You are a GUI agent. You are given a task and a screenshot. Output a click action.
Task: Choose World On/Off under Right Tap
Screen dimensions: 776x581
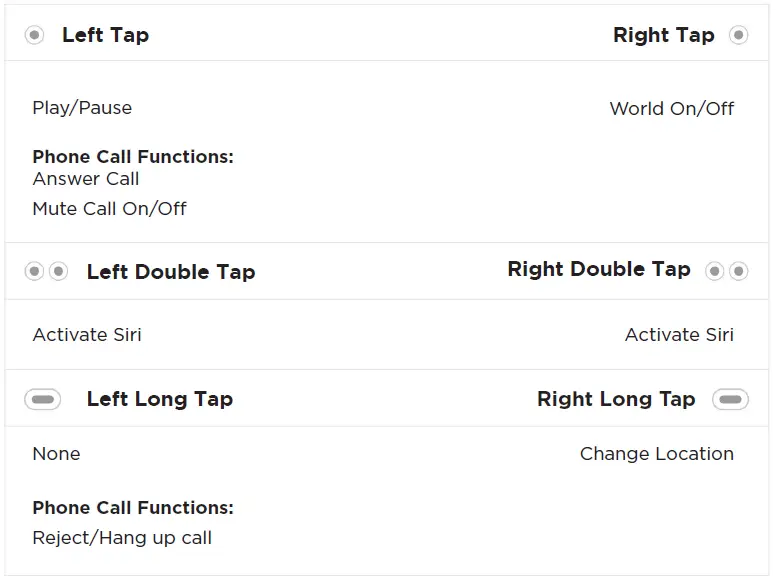[672, 109]
